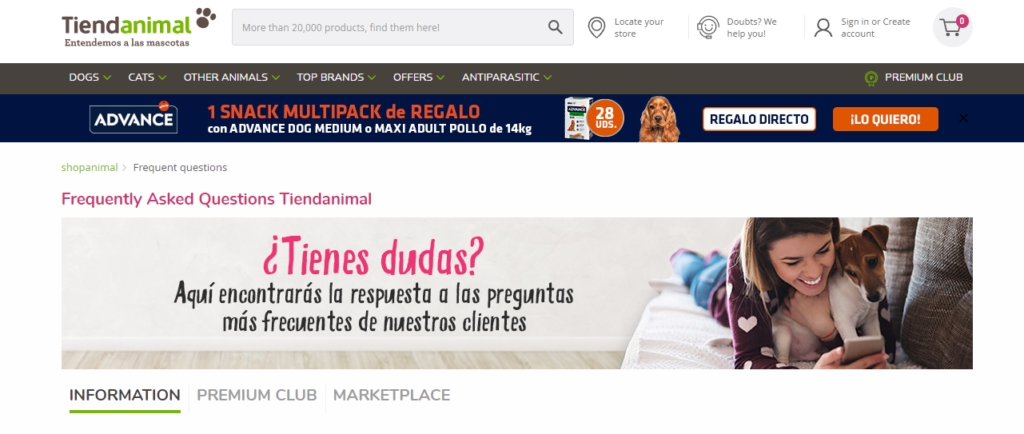Select the Information tab
1024x434 pixels.
(125, 395)
